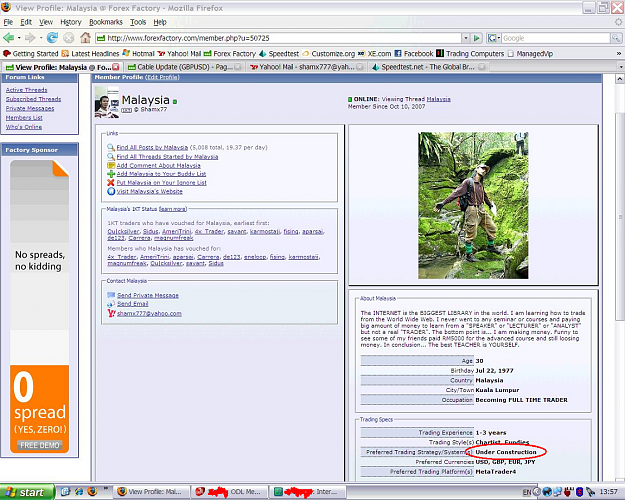Viewport: 625px width, 500px height.
Task: Go to the Home page icon
Action: point(85,38)
